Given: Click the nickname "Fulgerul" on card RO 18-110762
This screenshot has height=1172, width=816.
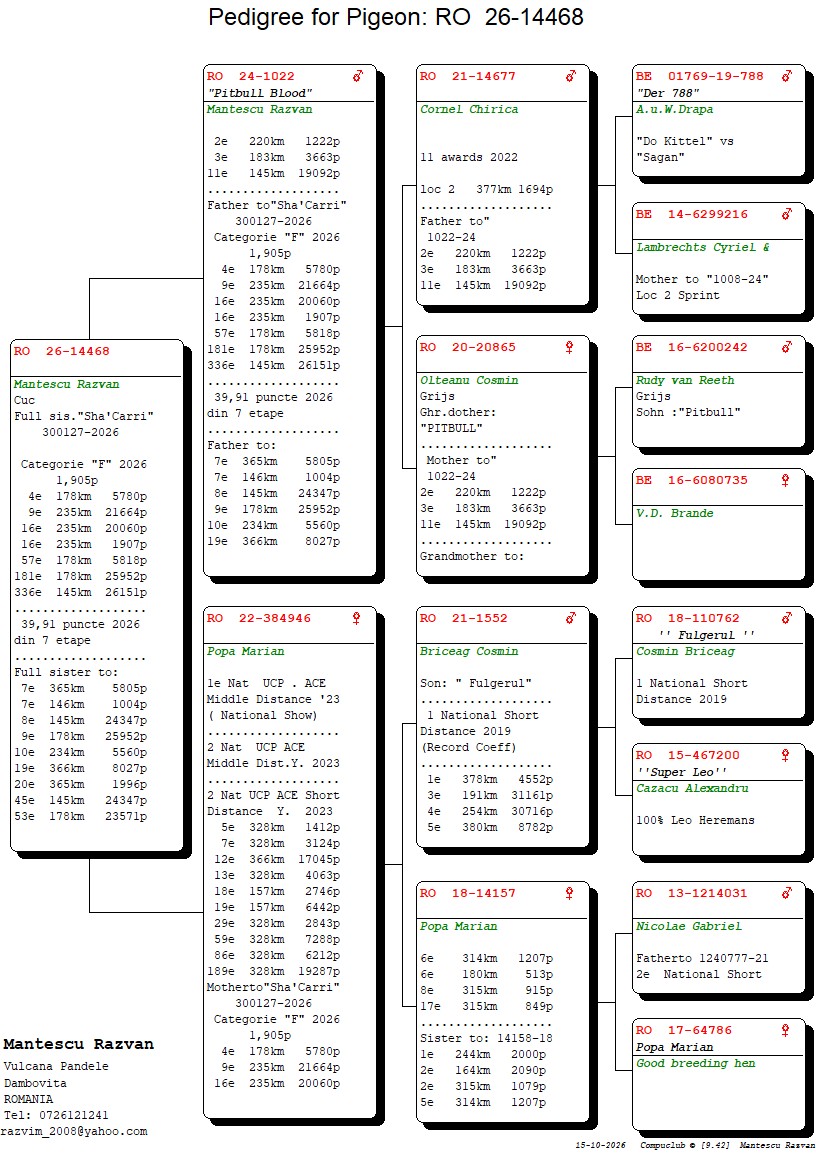Looking at the screenshot, I should pyautogui.click(x=706, y=635).
